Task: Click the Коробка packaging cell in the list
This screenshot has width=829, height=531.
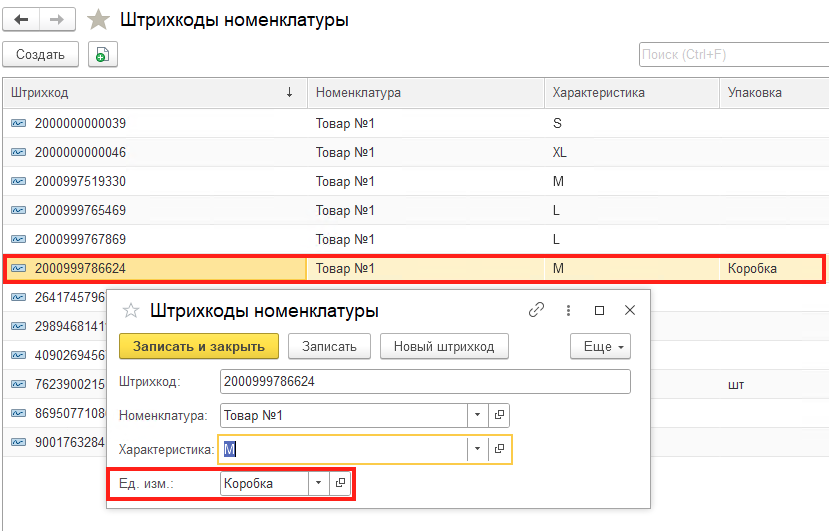Action: coord(771,269)
